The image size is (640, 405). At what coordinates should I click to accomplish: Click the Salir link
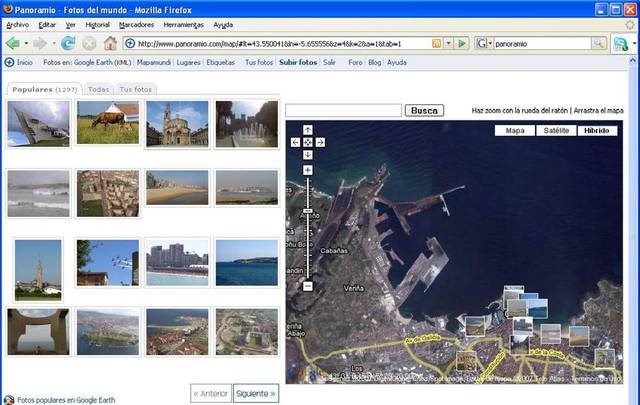(x=329, y=62)
